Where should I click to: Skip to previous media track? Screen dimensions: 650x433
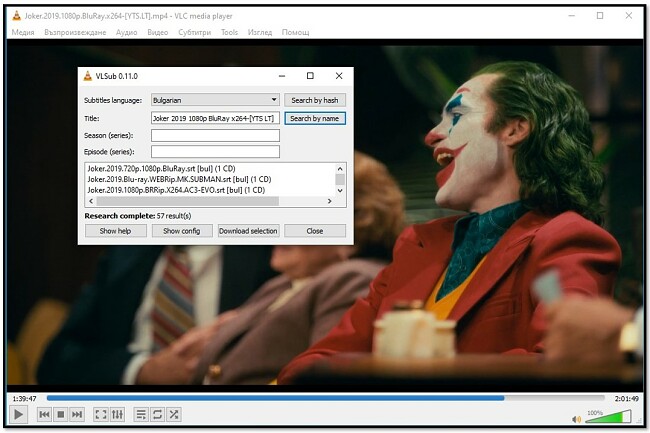(44, 414)
